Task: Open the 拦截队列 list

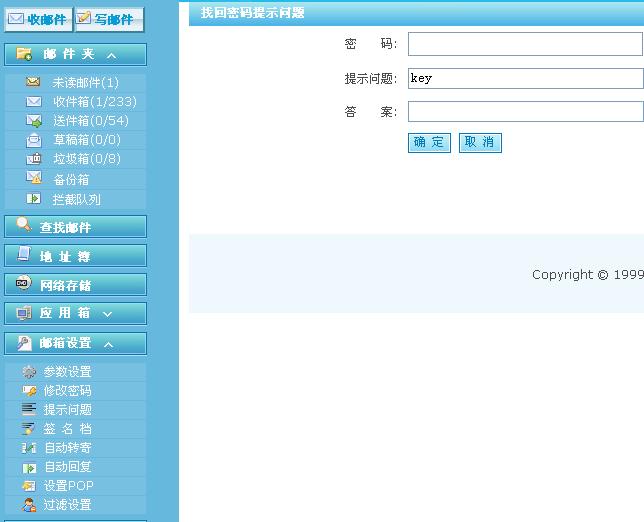Action: [76, 200]
